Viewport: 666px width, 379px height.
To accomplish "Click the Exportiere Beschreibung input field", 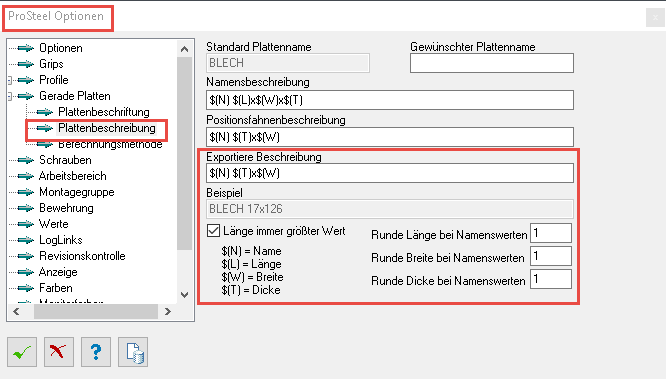I will coord(390,173).
